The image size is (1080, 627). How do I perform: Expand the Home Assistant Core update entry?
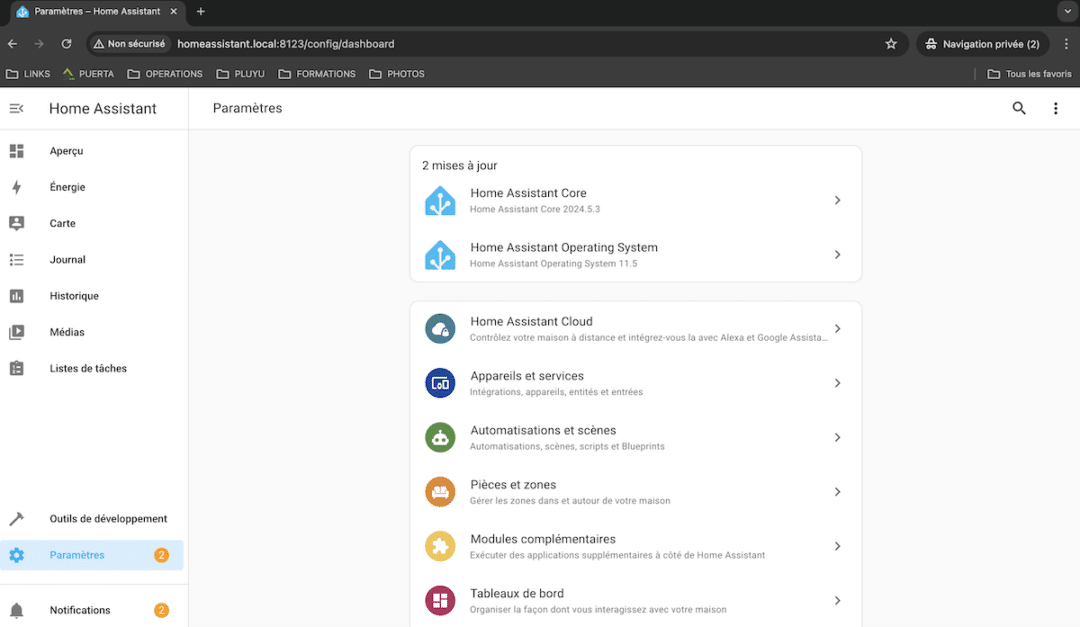(x=635, y=200)
